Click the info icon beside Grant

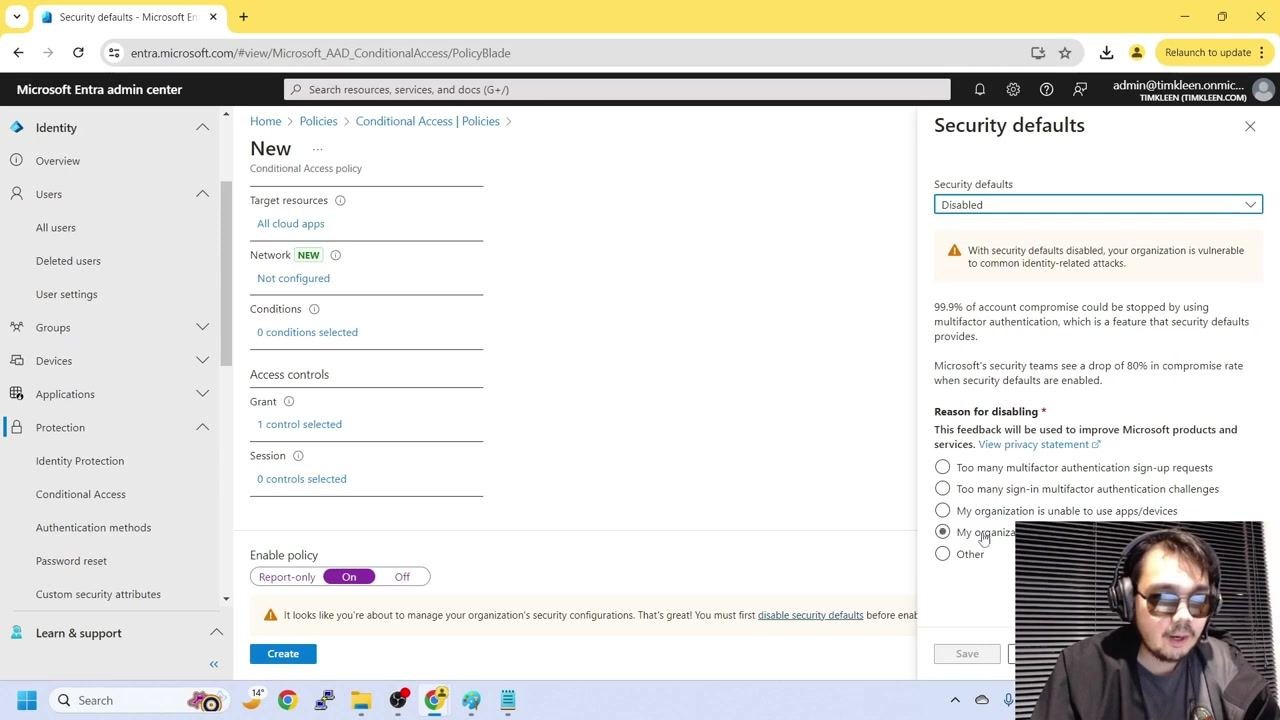289,401
